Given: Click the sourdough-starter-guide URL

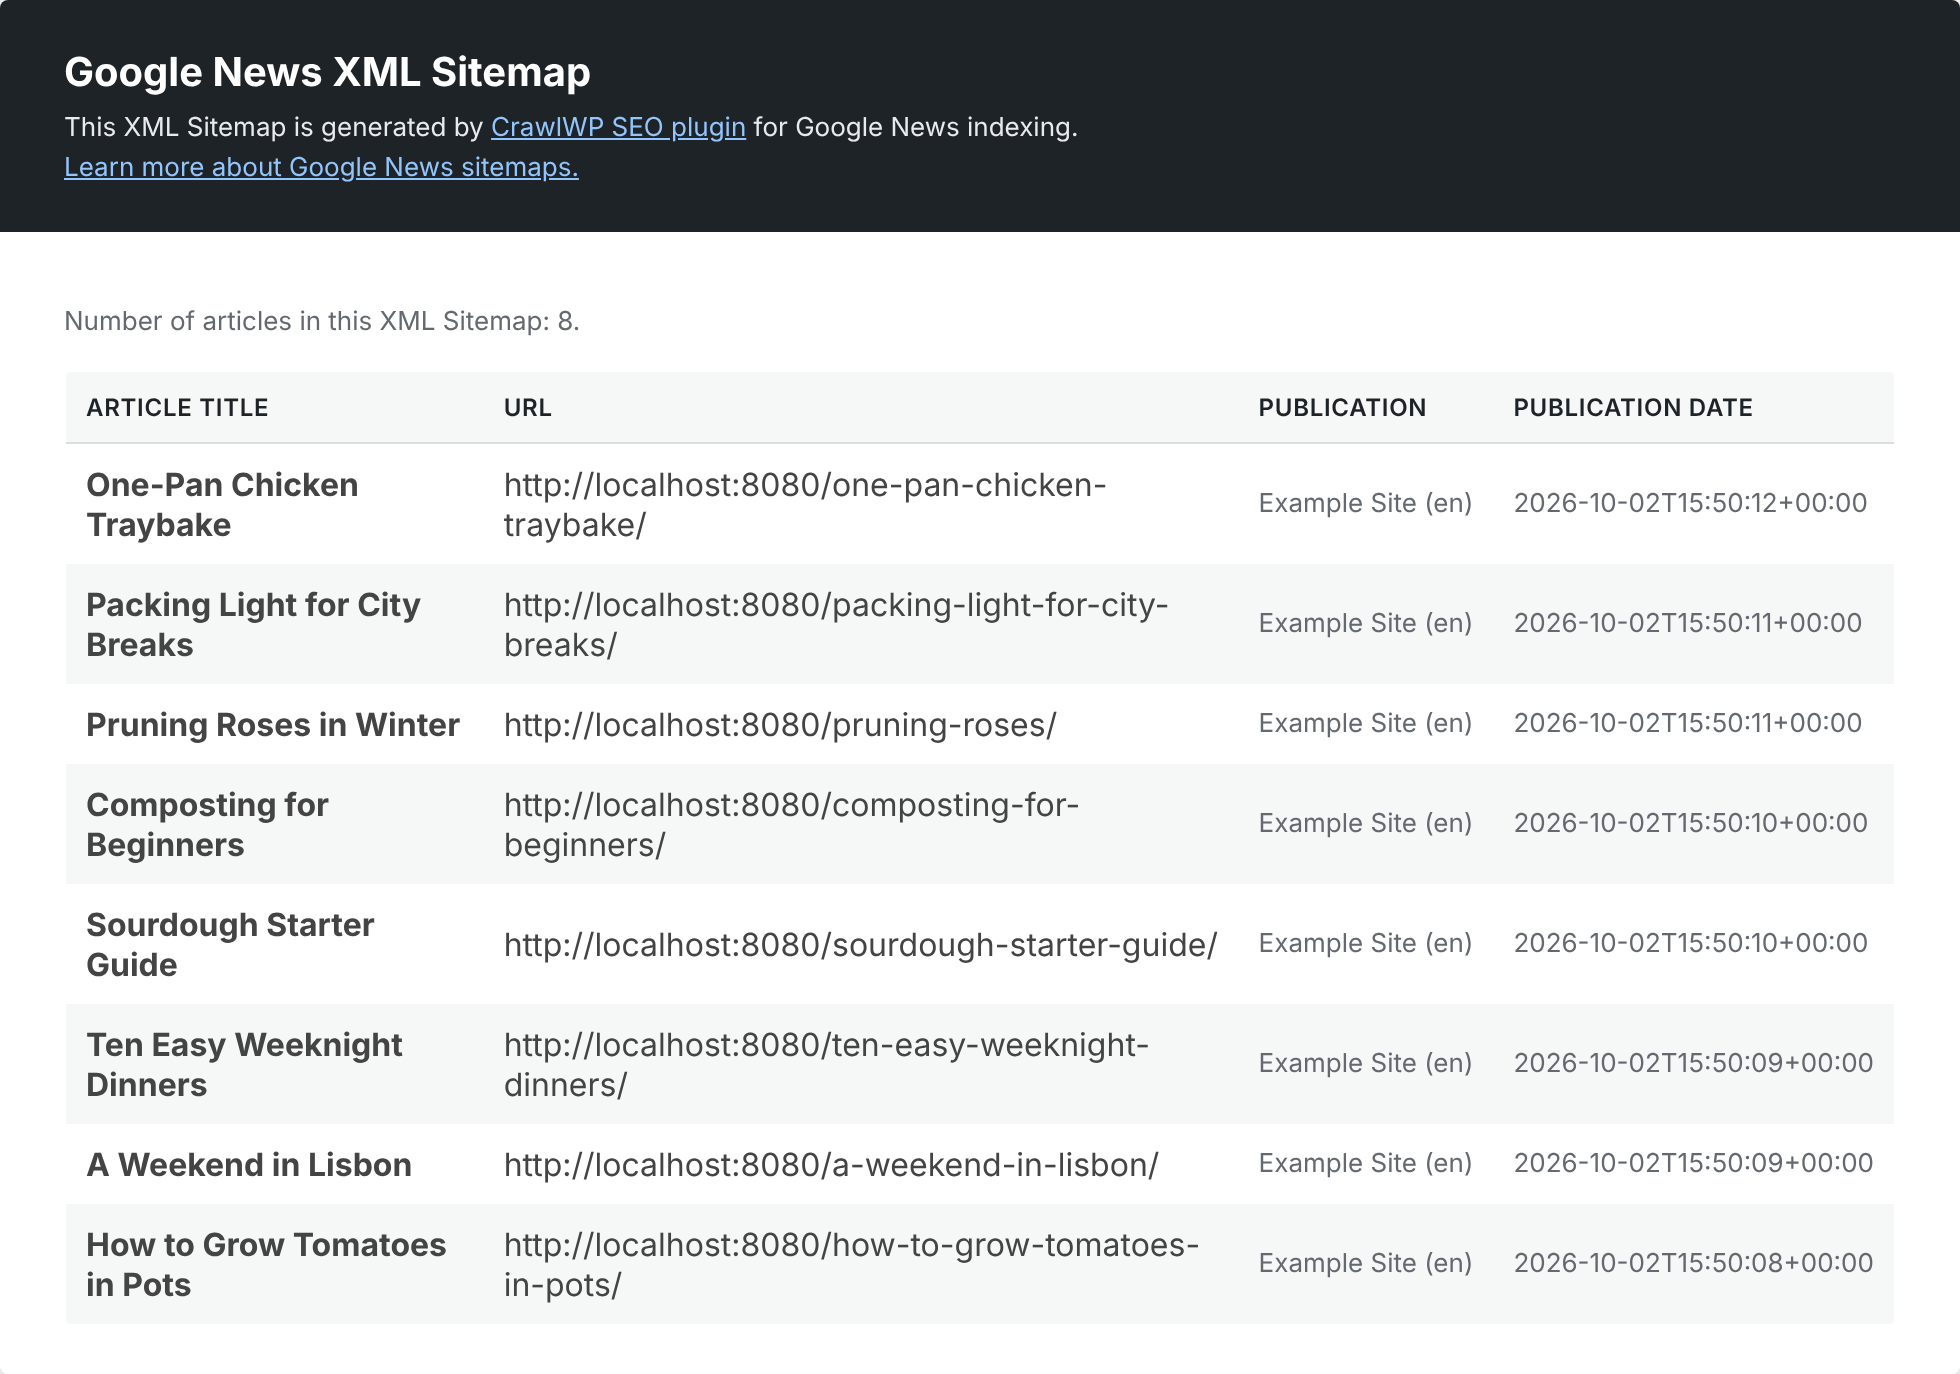Looking at the screenshot, I should (860, 945).
